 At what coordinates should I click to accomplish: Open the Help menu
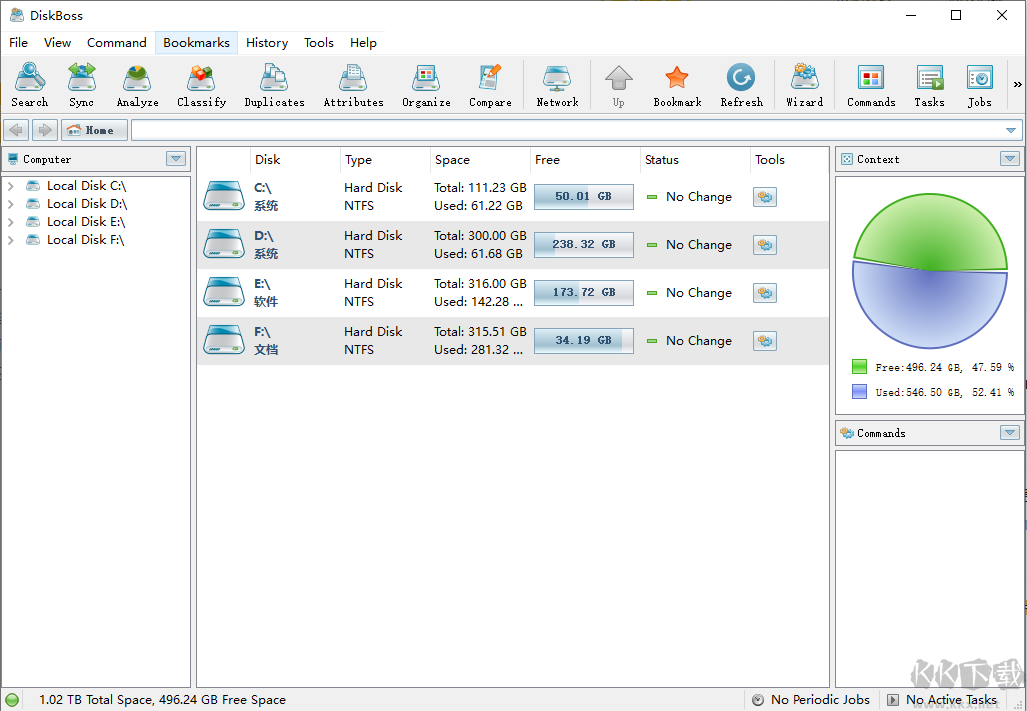point(363,43)
